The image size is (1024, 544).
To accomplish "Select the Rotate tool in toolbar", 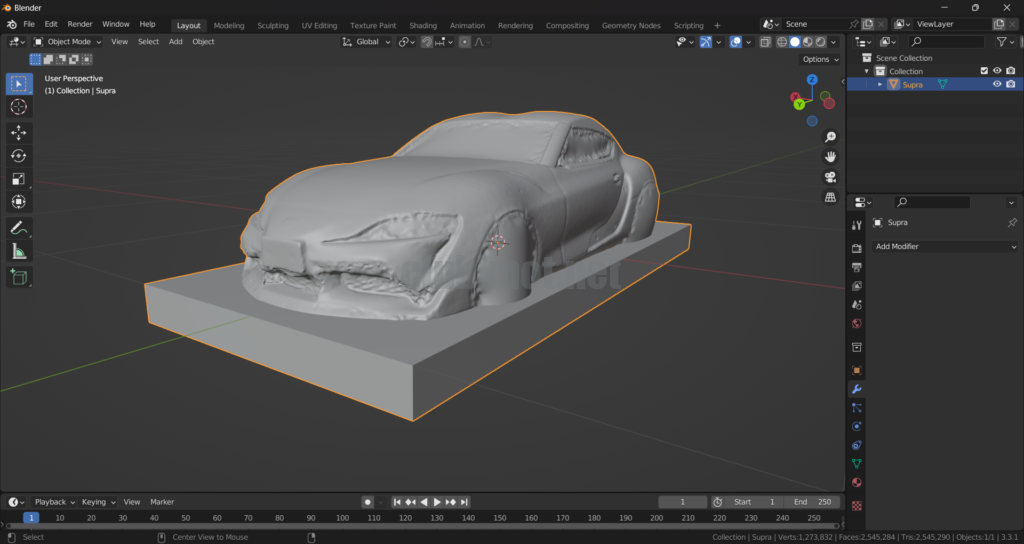I will [19, 156].
